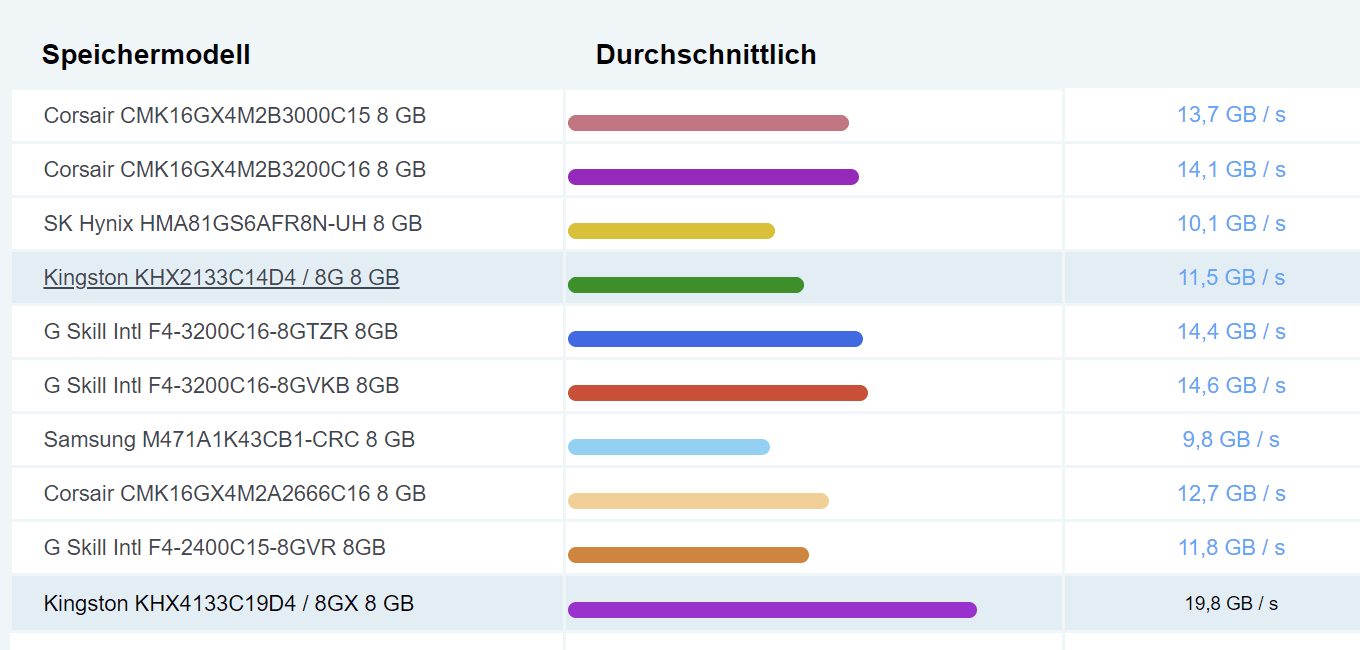Click the 9,8 GB / s value

pyautogui.click(x=1231, y=439)
